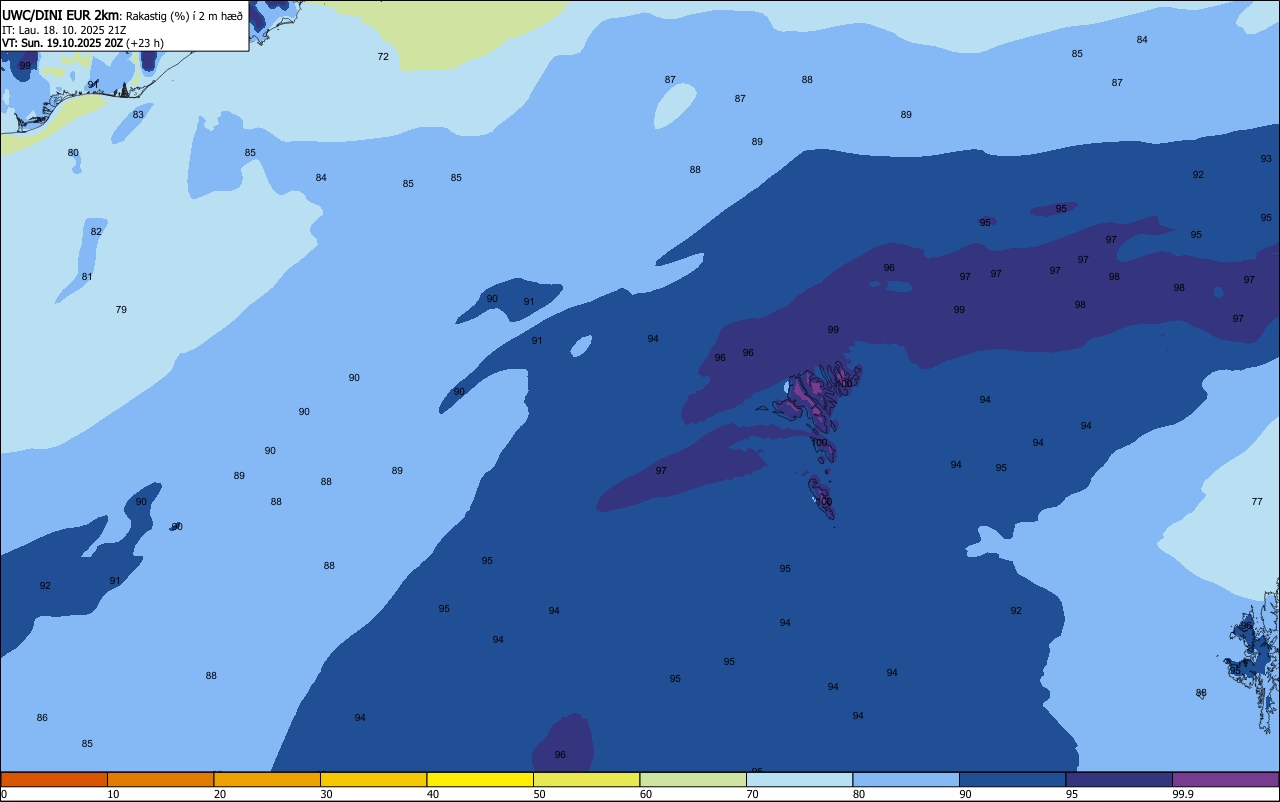Click the '(+23 h)' forecast offset text
Viewport: 1280px width, 802px height.
[145, 43]
